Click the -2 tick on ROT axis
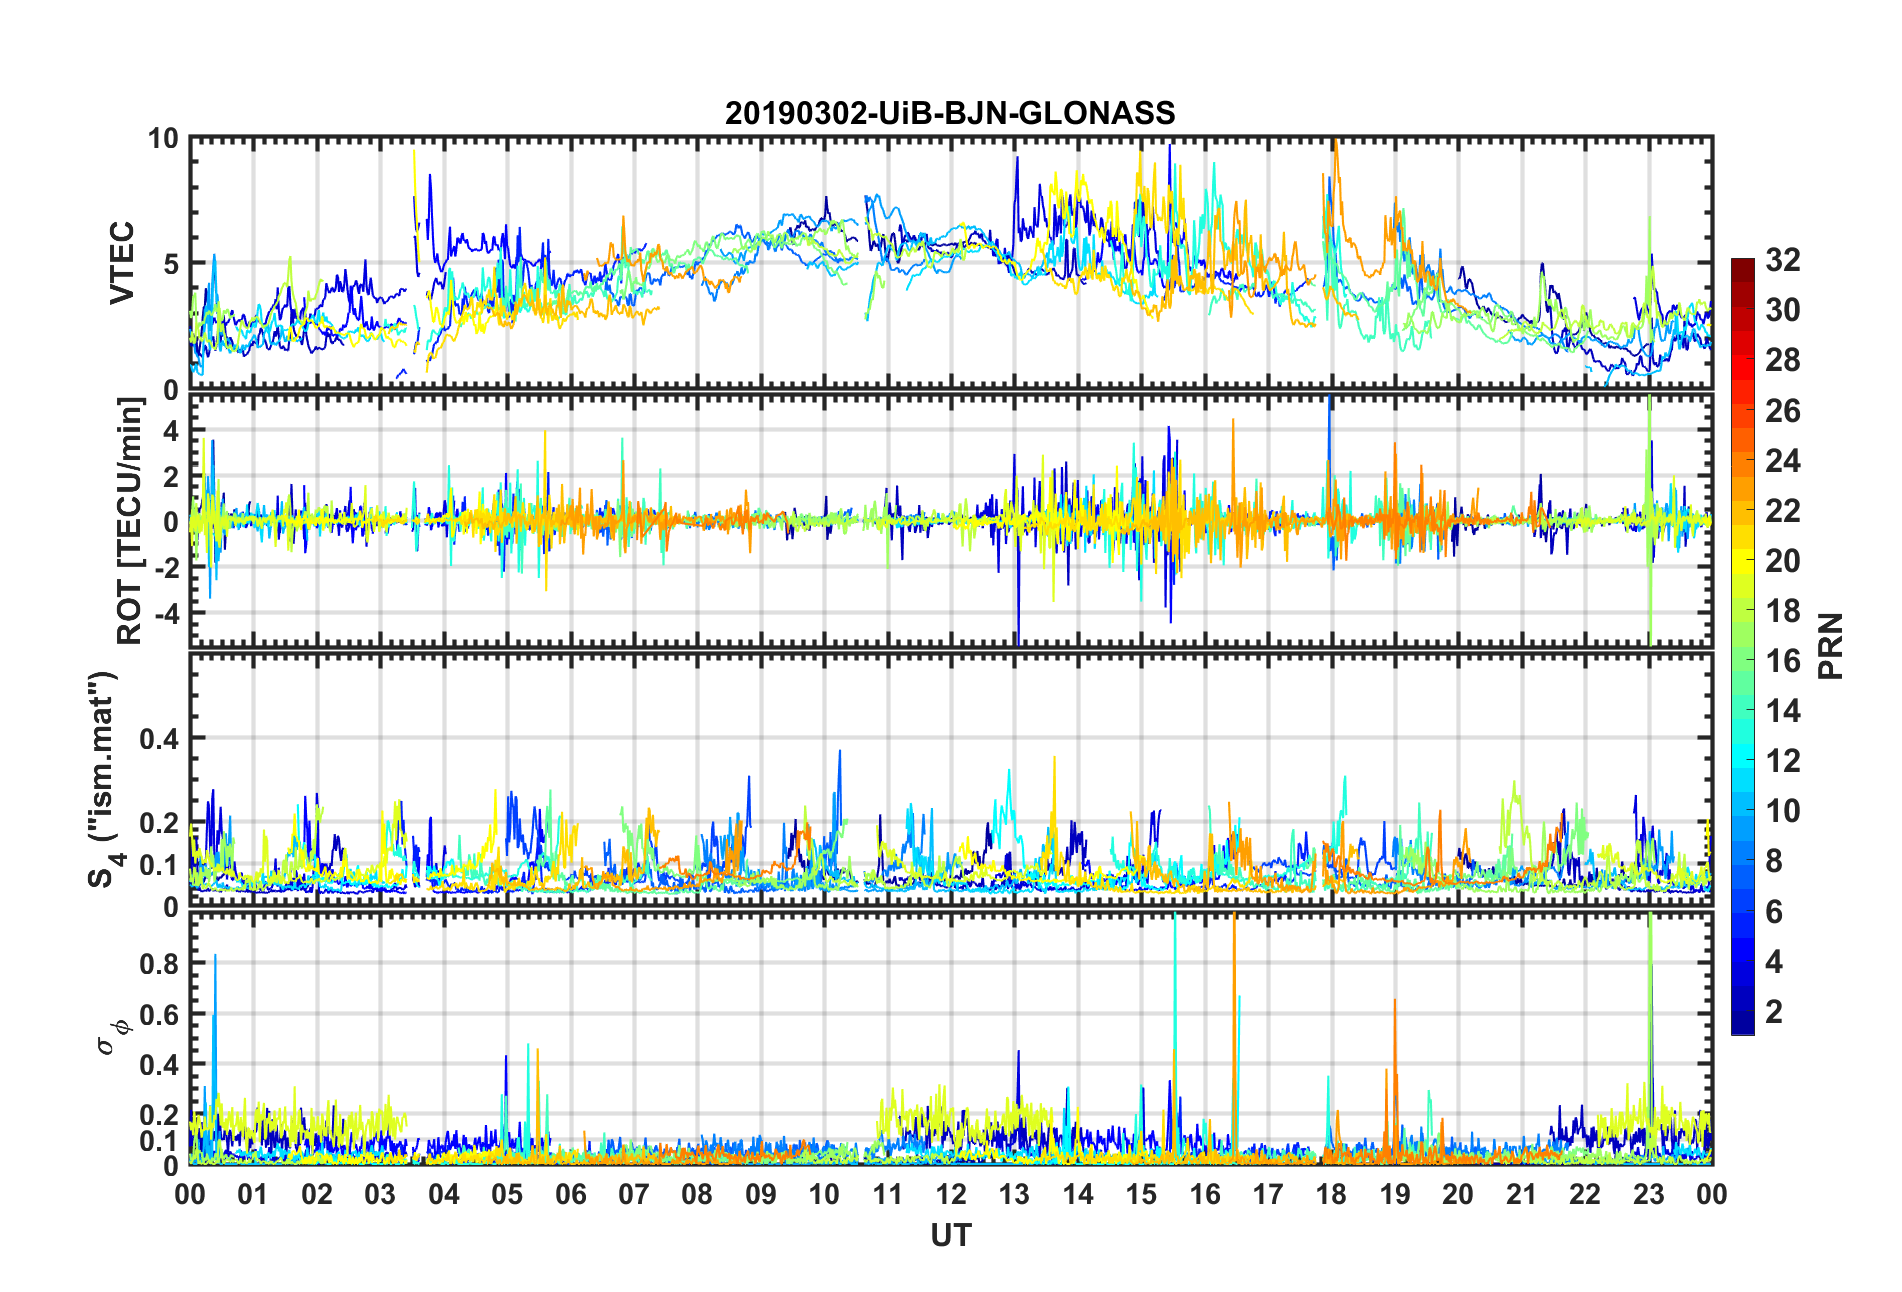The image size is (1902, 1292). pyautogui.click(x=166, y=567)
